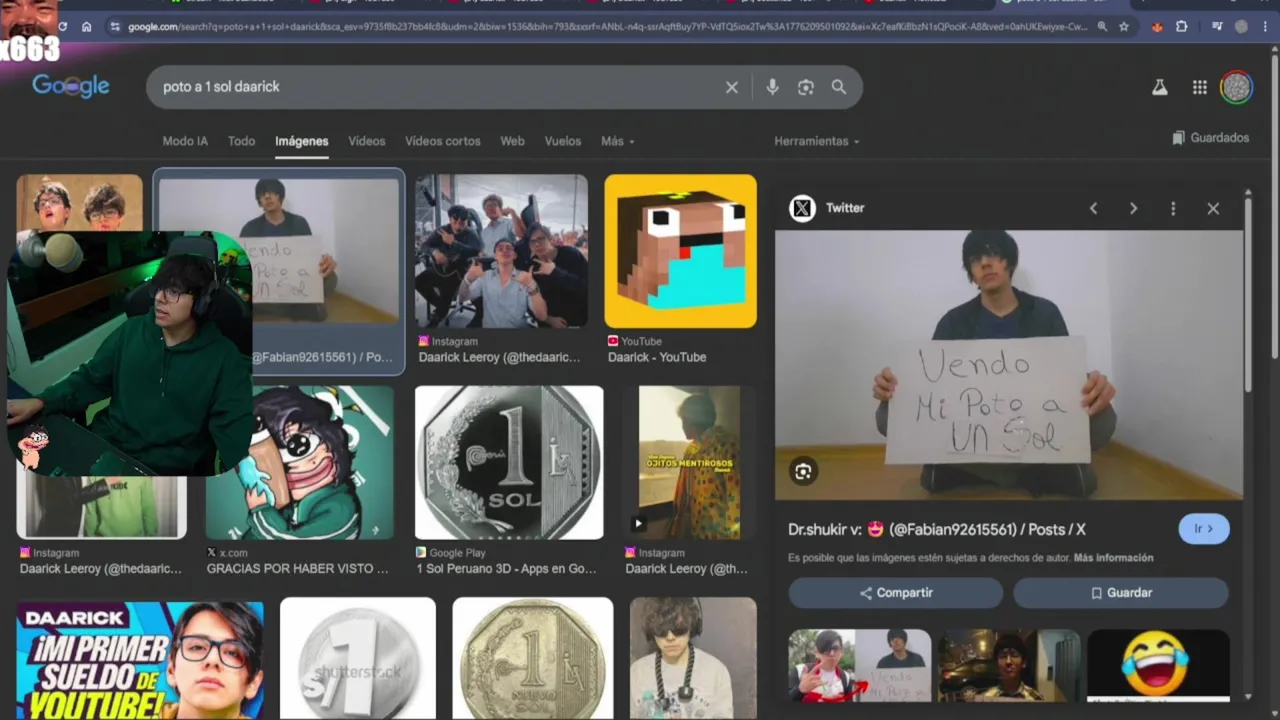Open the 1 Sol Peruano 3D coin thumbnail

coord(509,463)
